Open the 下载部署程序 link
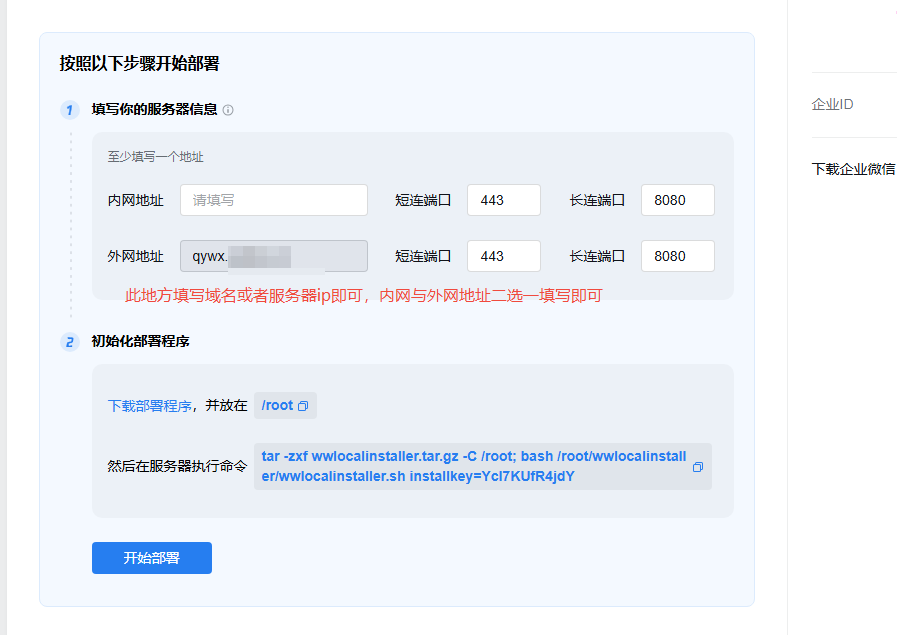 [149, 406]
